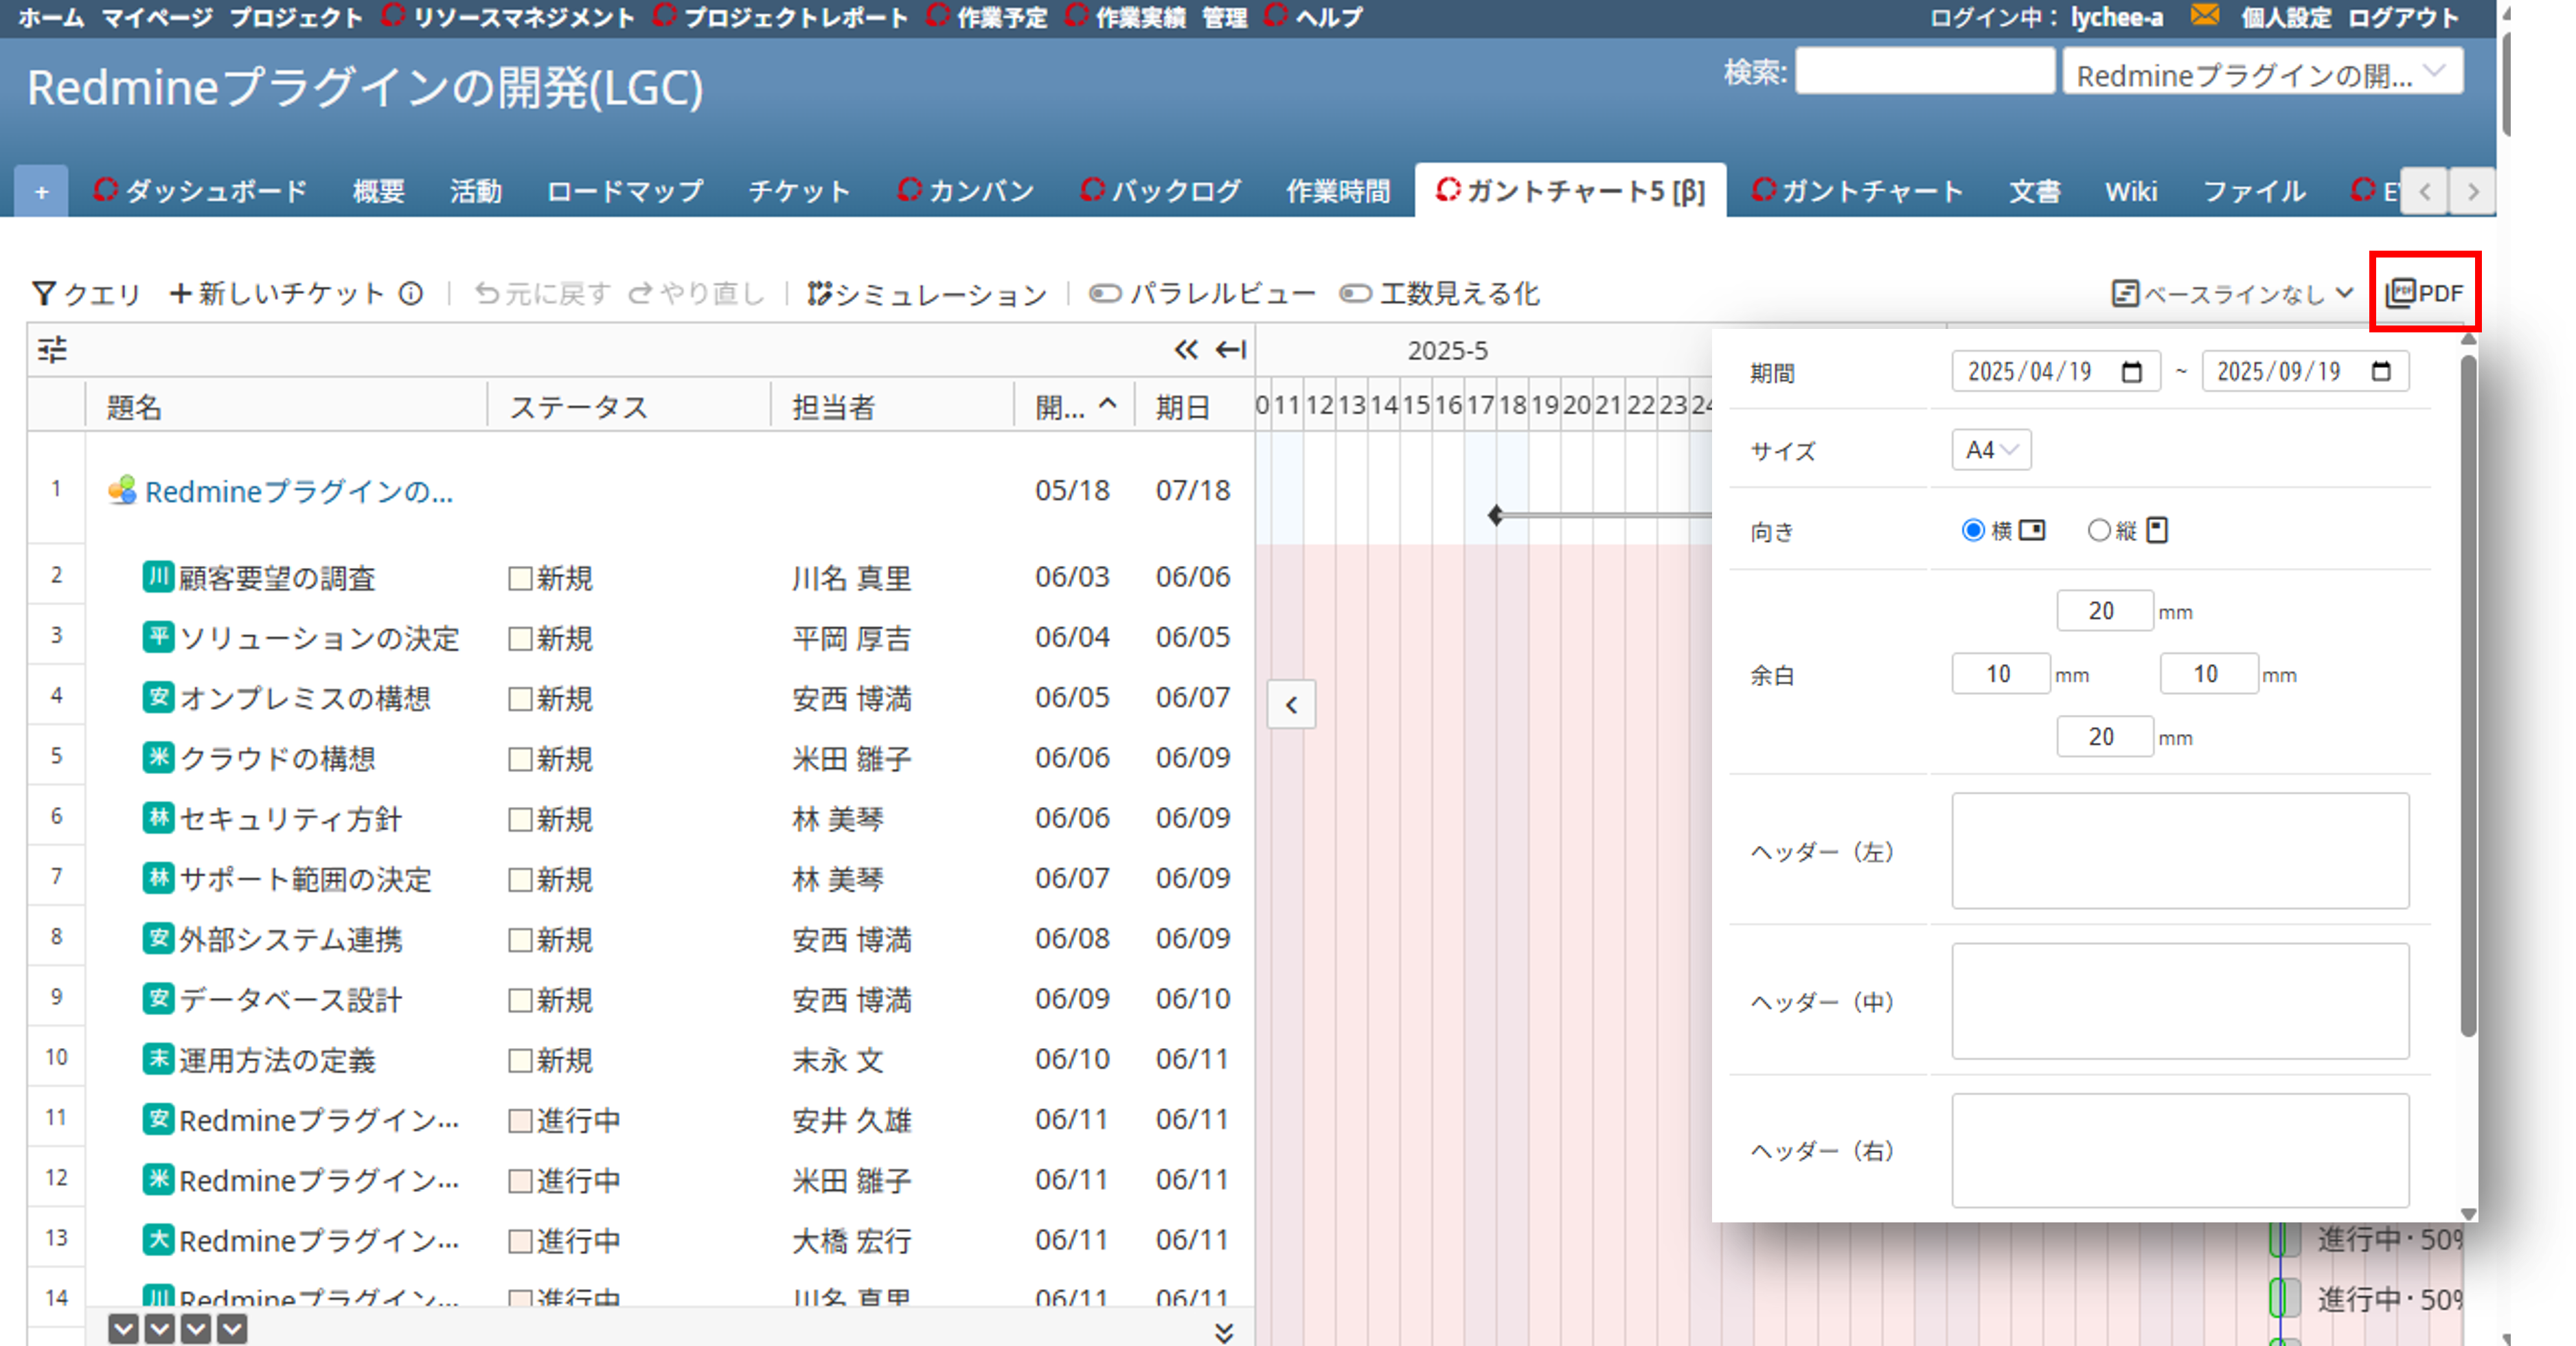Click the PDF dialog vertical scrollbar
The width and height of the screenshot is (2576, 1346).
tap(2468, 696)
